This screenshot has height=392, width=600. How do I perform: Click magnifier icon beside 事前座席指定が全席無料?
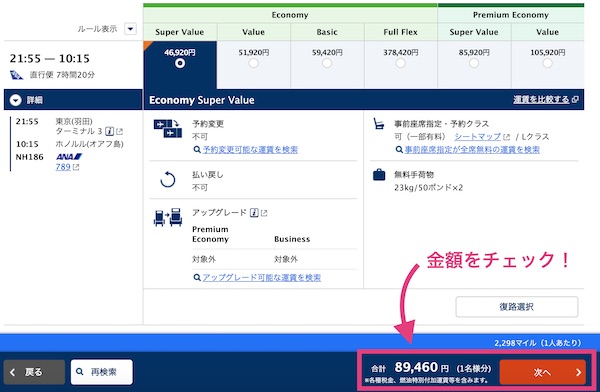click(x=399, y=150)
